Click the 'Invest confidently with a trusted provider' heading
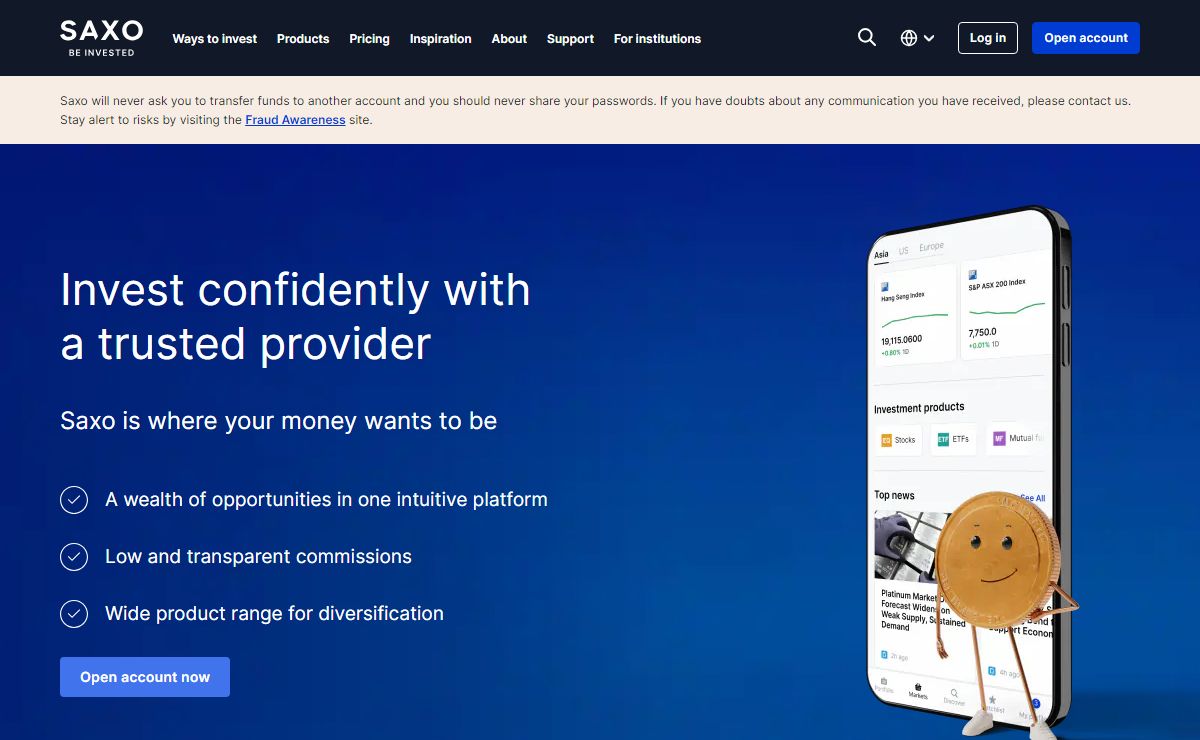 296,317
